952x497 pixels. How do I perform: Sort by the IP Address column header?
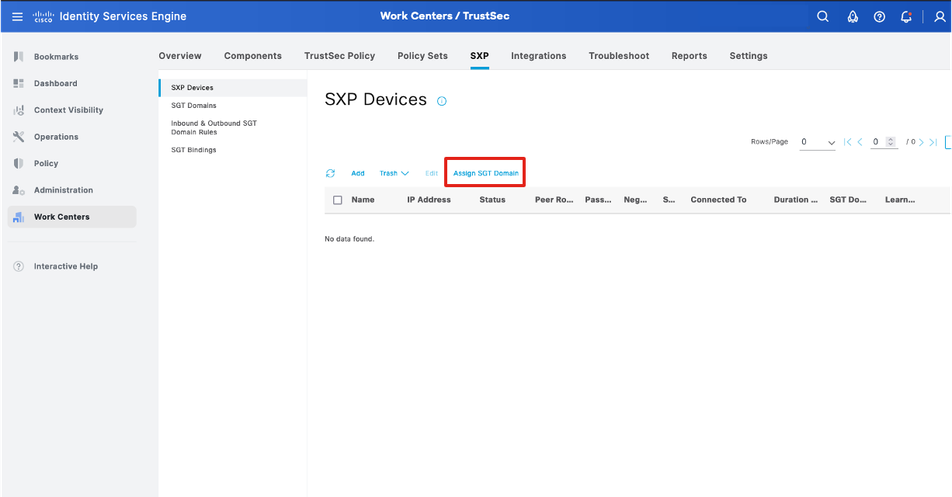point(429,200)
